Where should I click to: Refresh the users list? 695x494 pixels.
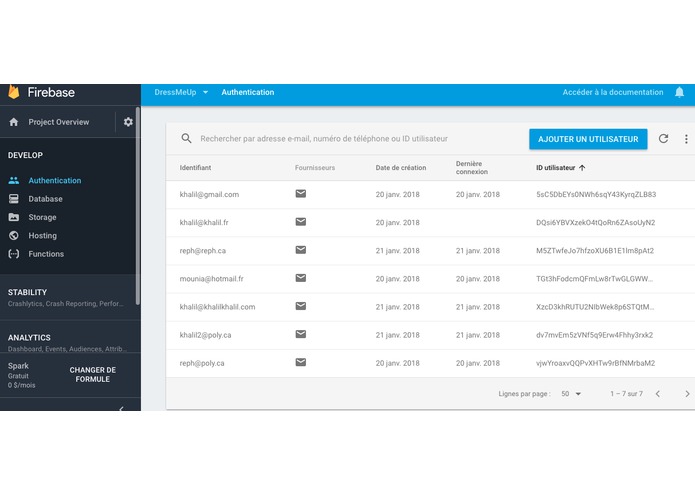pyautogui.click(x=663, y=139)
